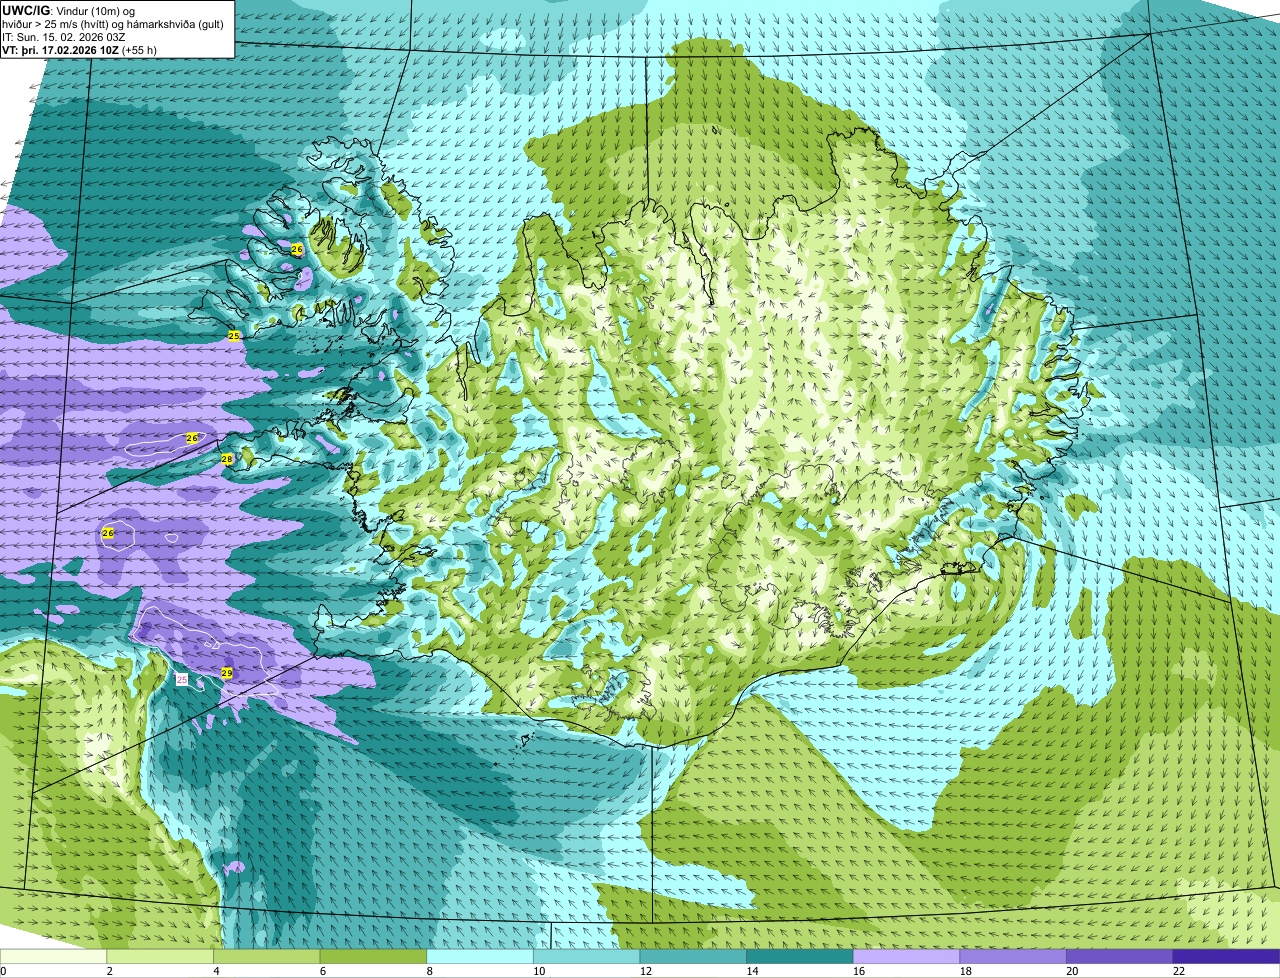Image resolution: width=1280 pixels, height=978 pixels.
Task: Click the yellow 28 gust label
Action: (x=227, y=459)
